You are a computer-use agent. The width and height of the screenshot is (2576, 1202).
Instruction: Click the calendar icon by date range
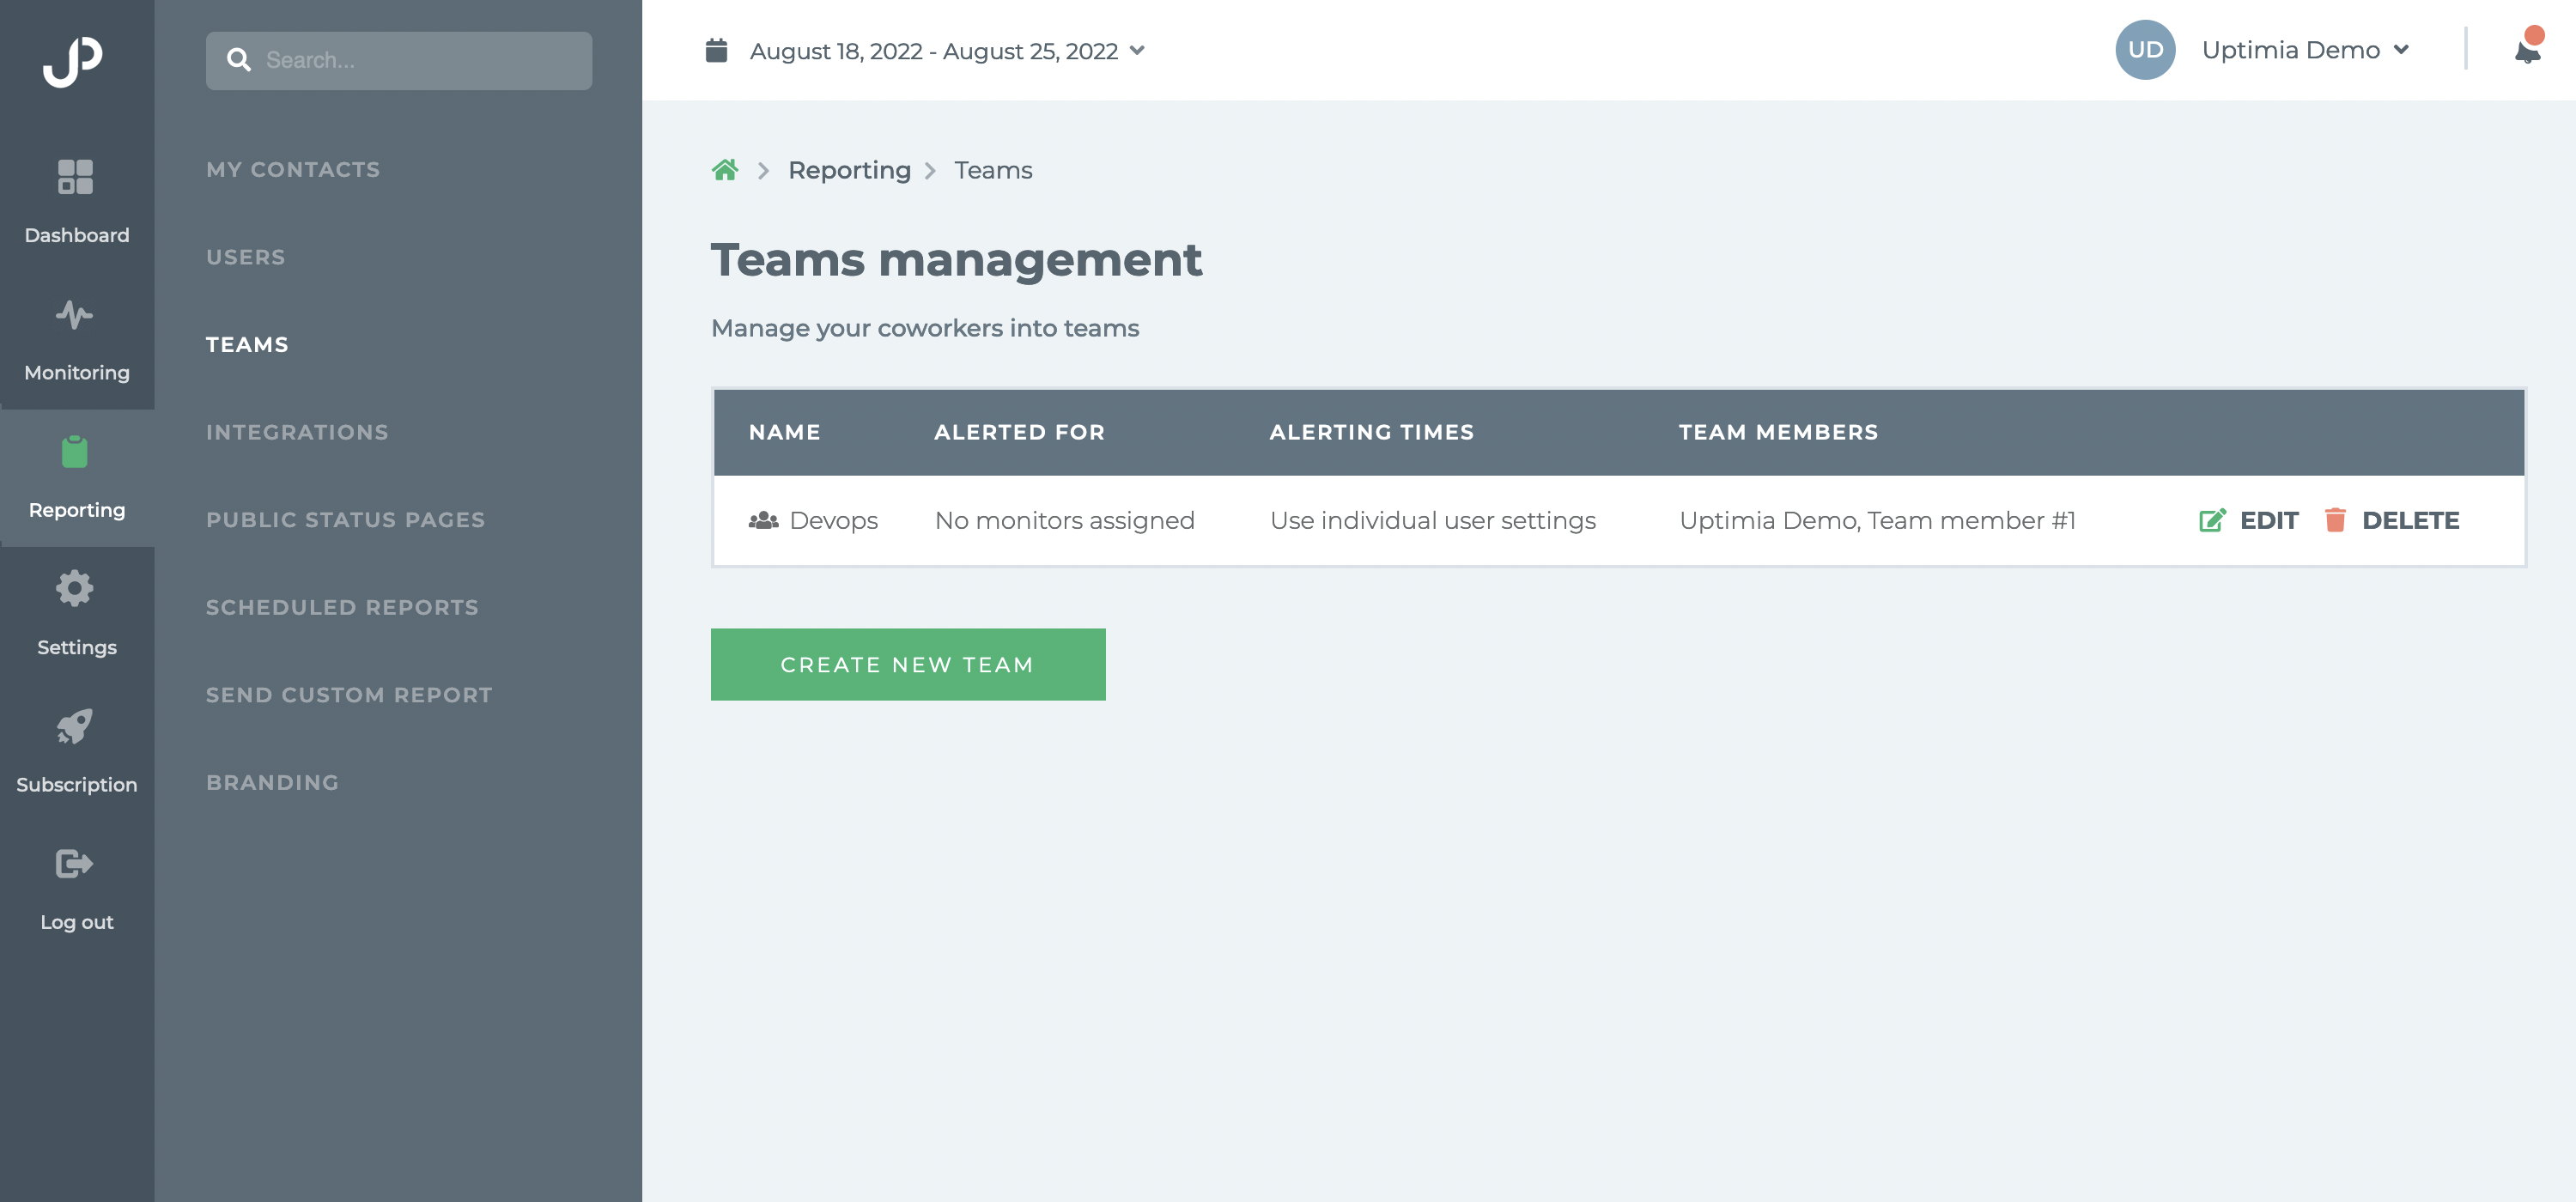pyautogui.click(x=716, y=50)
